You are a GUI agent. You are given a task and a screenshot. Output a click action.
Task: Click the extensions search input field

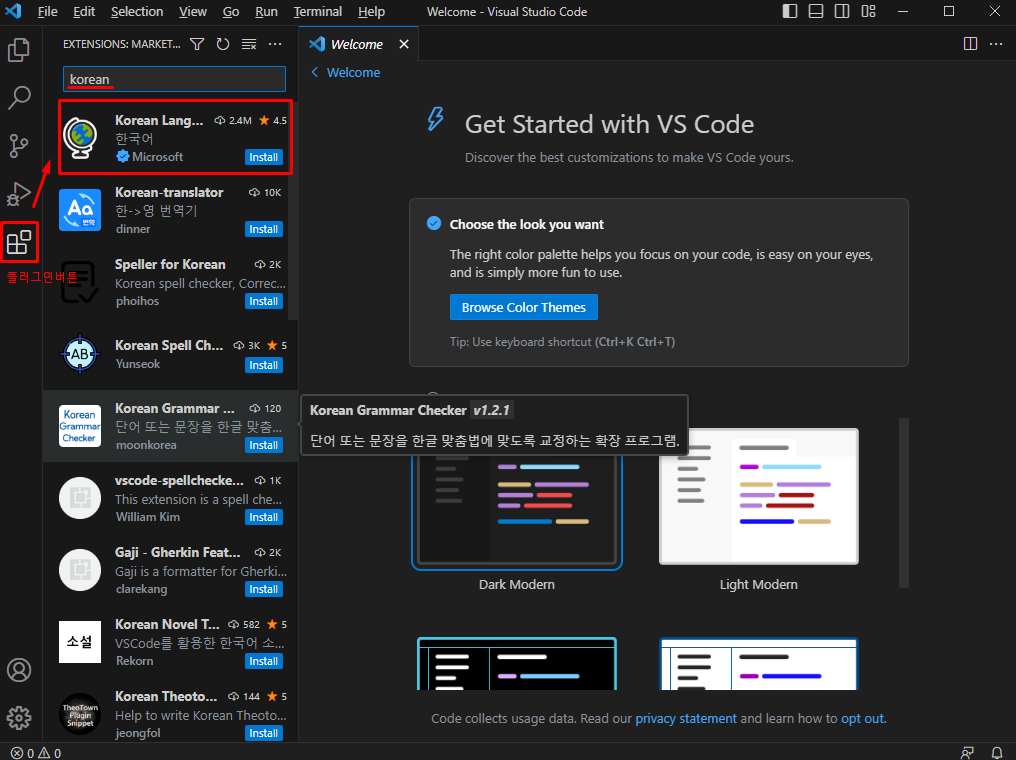[x=174, y=79]
